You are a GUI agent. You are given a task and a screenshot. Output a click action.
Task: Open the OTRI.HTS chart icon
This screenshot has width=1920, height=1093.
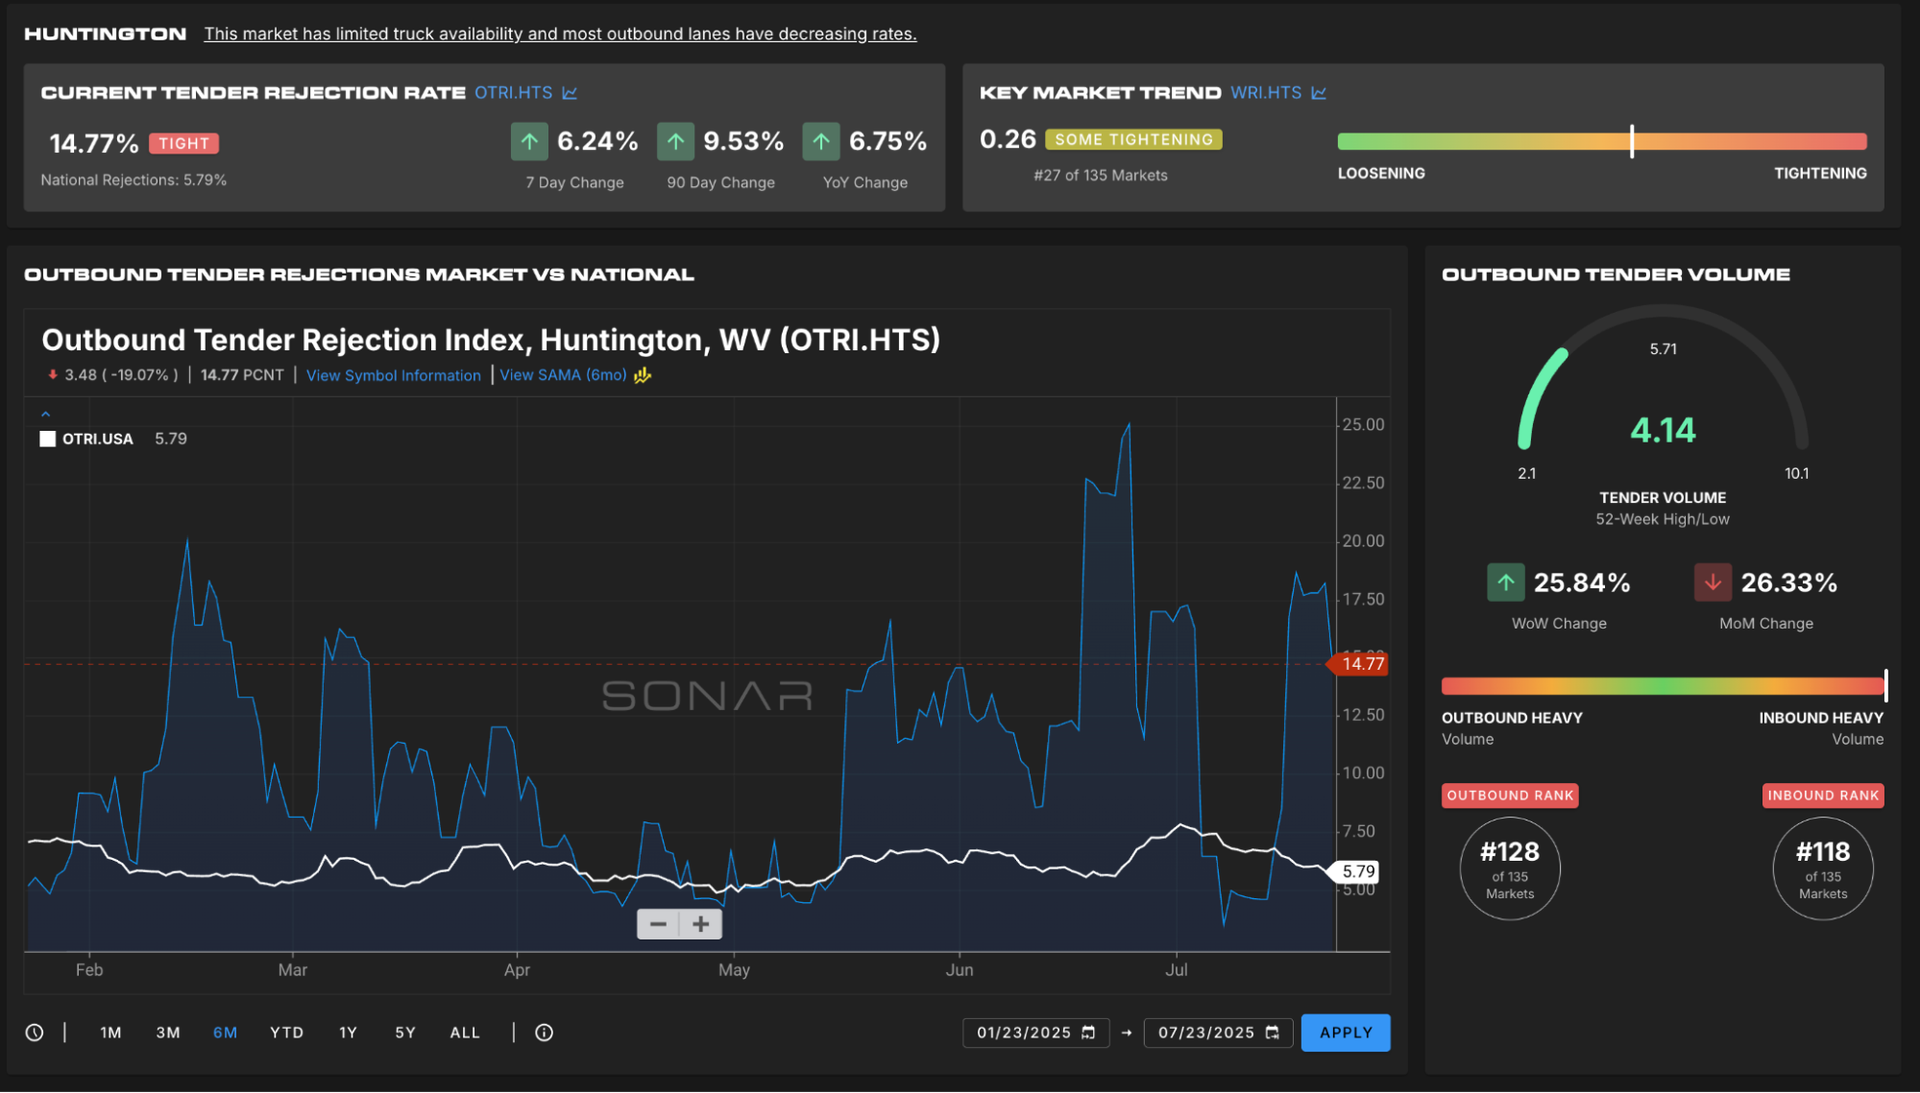point(570,93)
